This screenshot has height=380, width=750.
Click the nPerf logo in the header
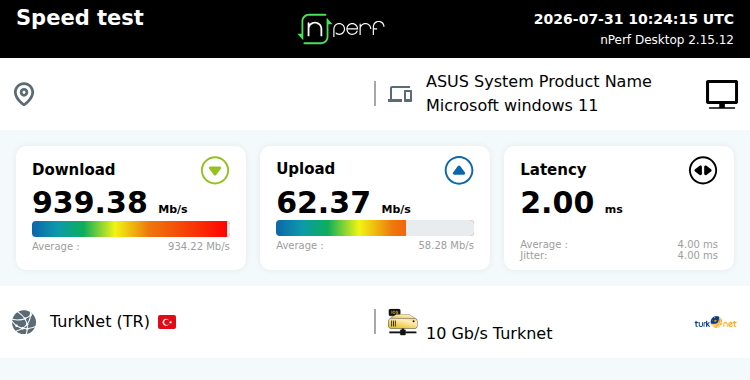click(x=341, y=29)
